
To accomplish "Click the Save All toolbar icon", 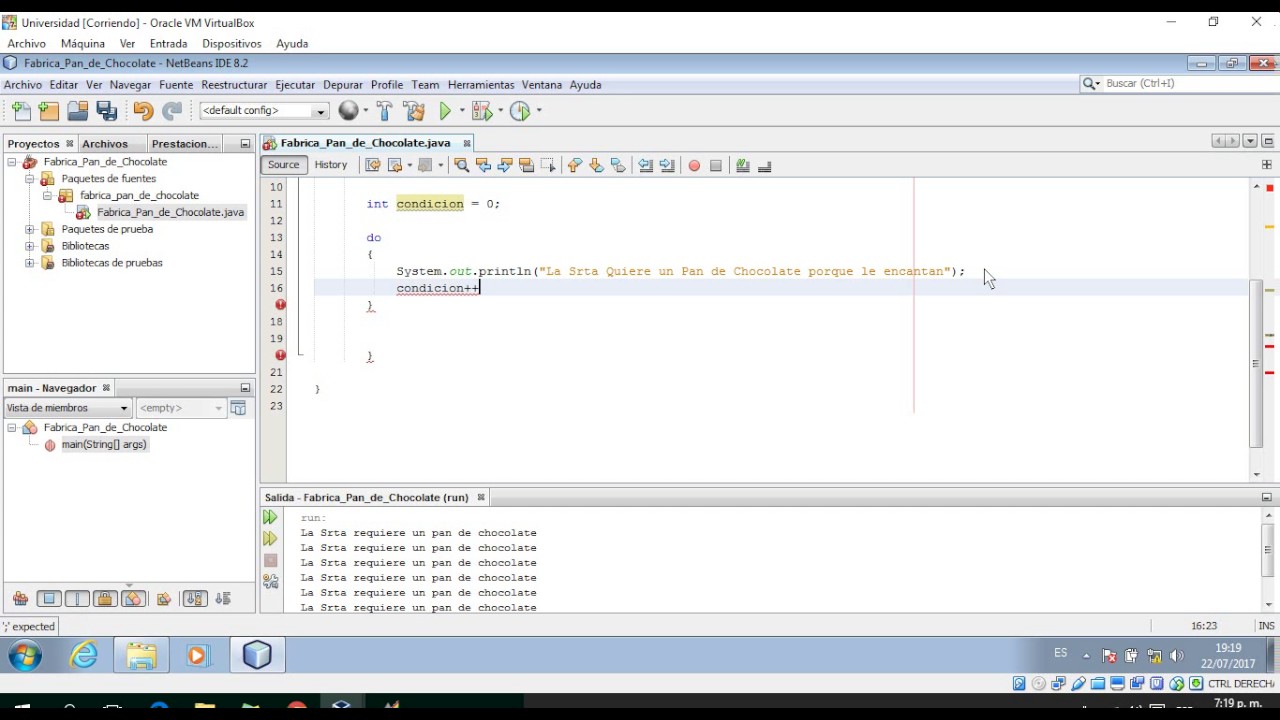I will (106, 111).
